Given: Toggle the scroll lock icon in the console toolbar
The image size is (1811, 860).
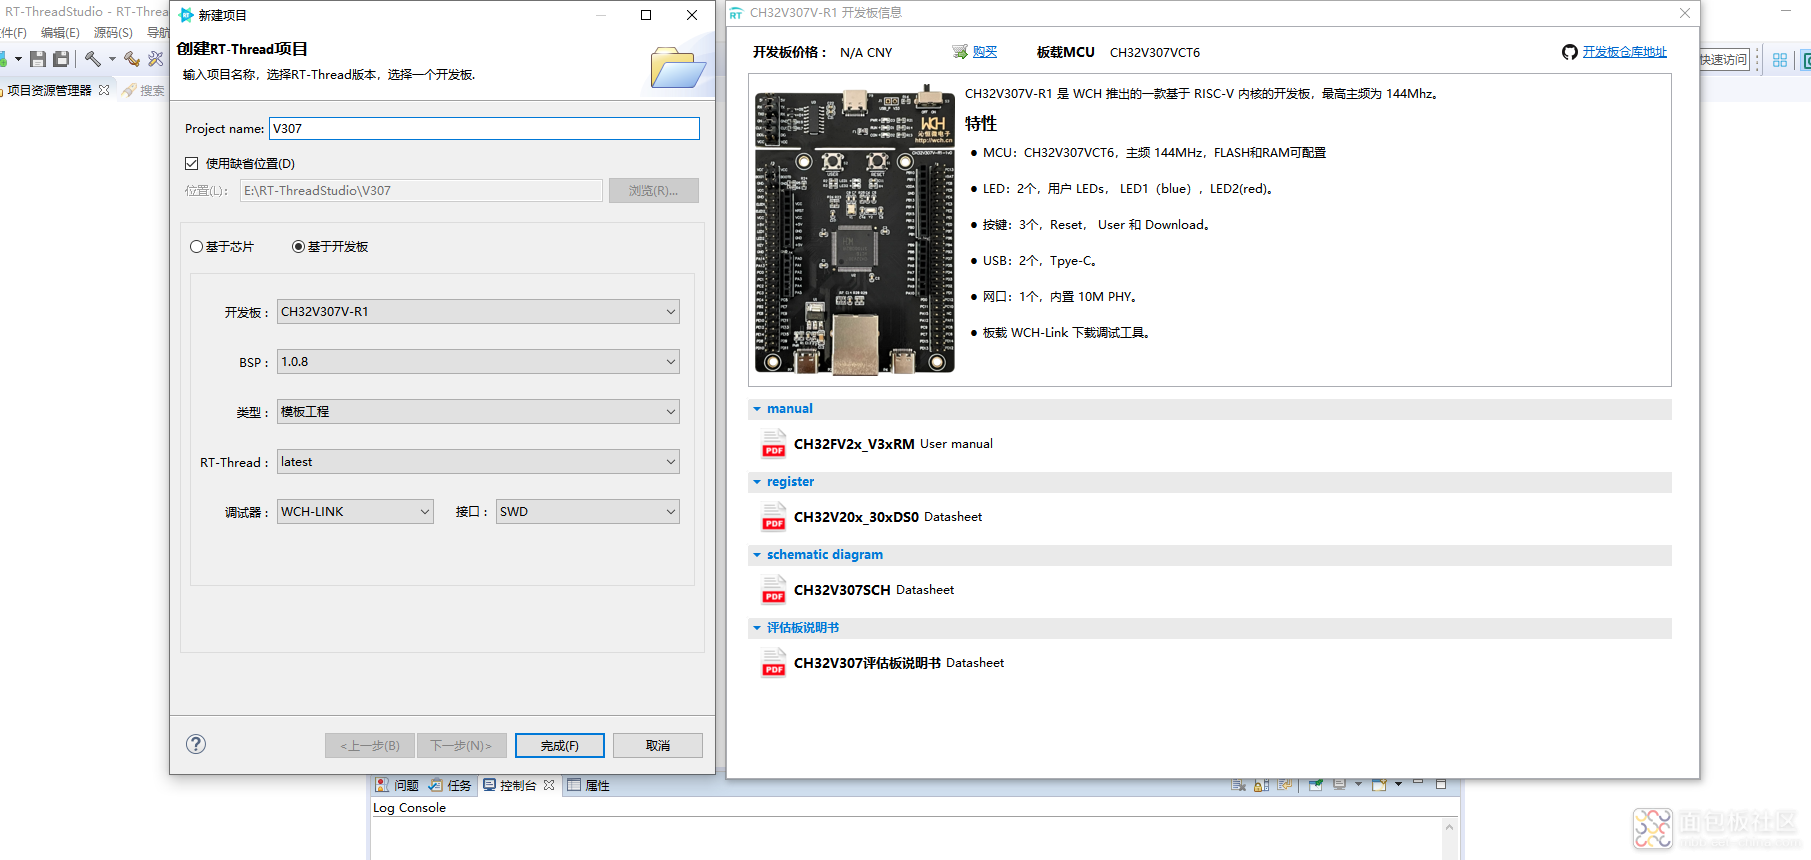Looking at the screenshot, I should pos(1261,785).
